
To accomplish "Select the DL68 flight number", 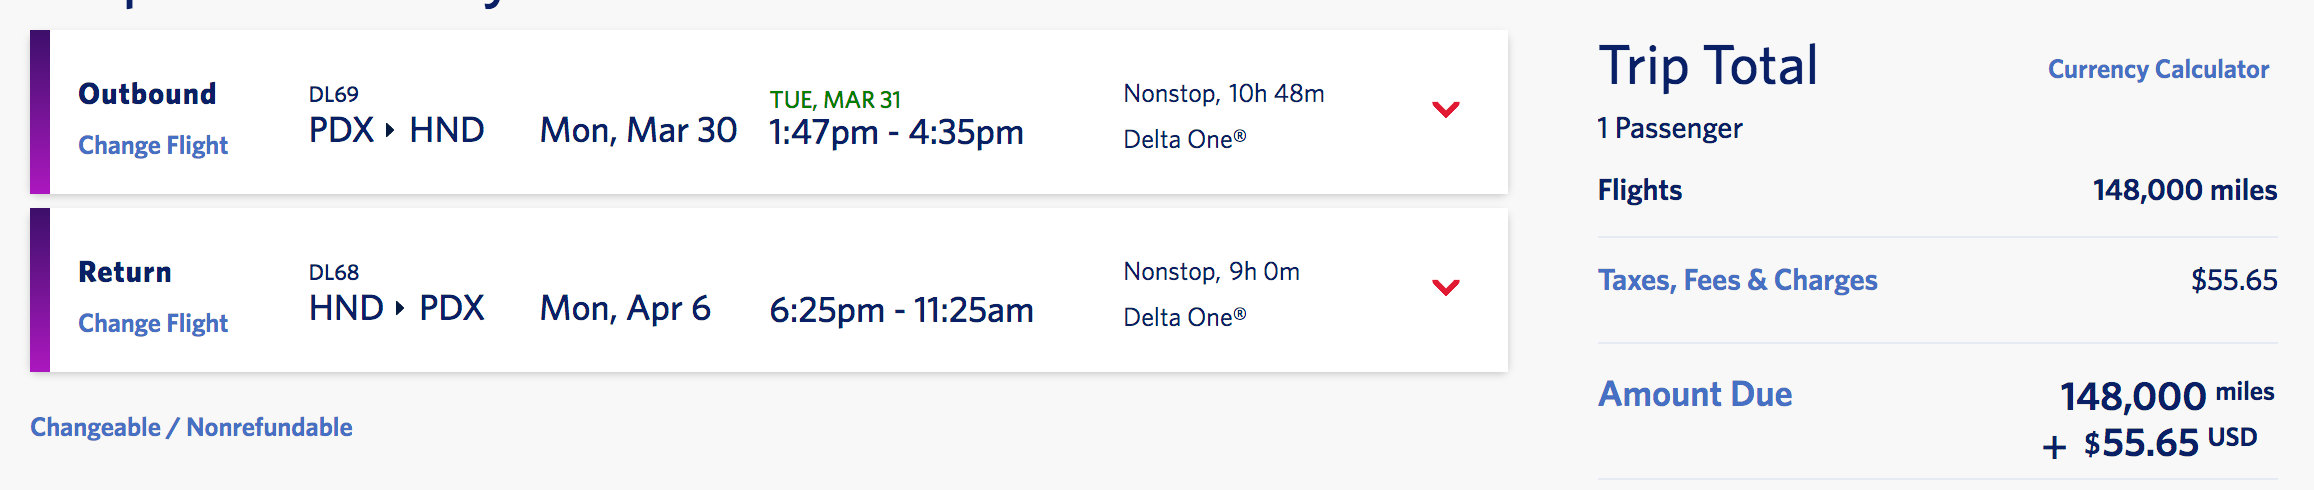I will (333, 272).
